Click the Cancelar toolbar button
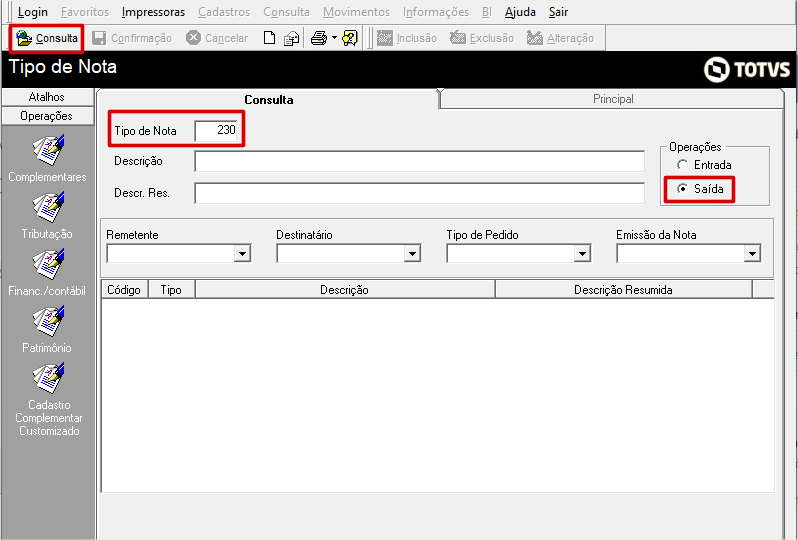This screenshot has height=540, width=798. point(217,38)
